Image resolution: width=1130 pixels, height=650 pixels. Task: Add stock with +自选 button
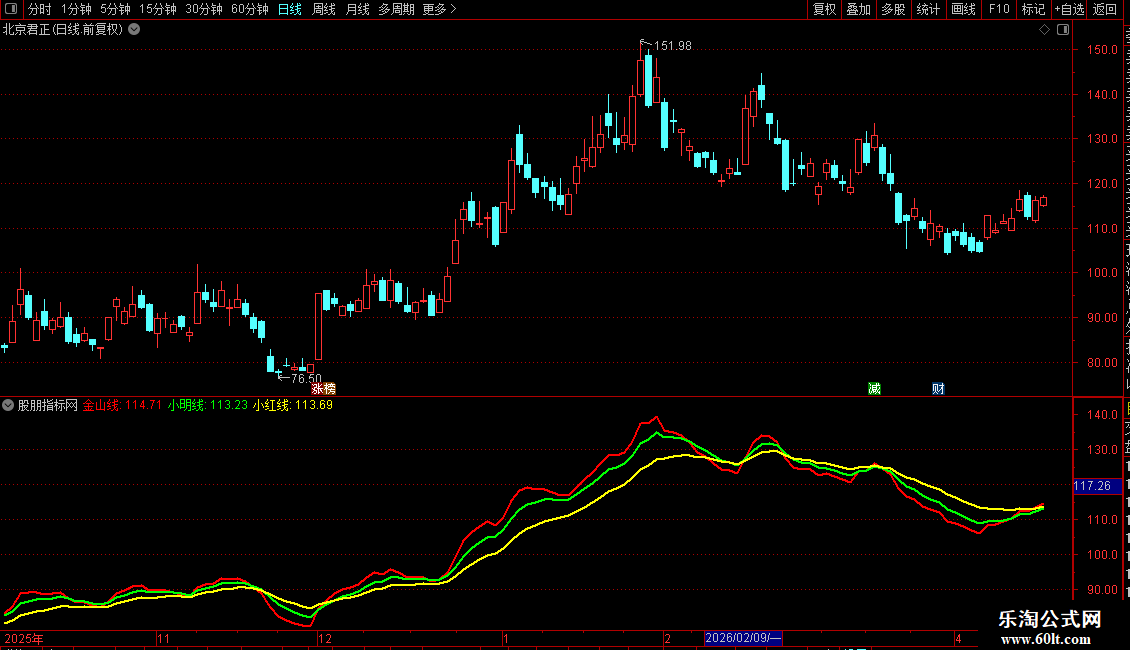point(1069,9)
